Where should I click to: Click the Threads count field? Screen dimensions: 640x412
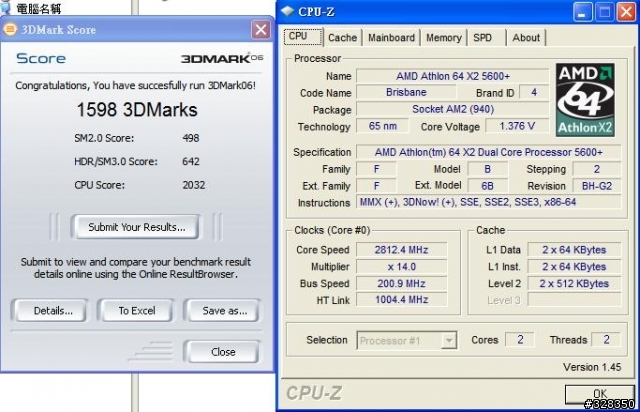click(x=606, y=340)
